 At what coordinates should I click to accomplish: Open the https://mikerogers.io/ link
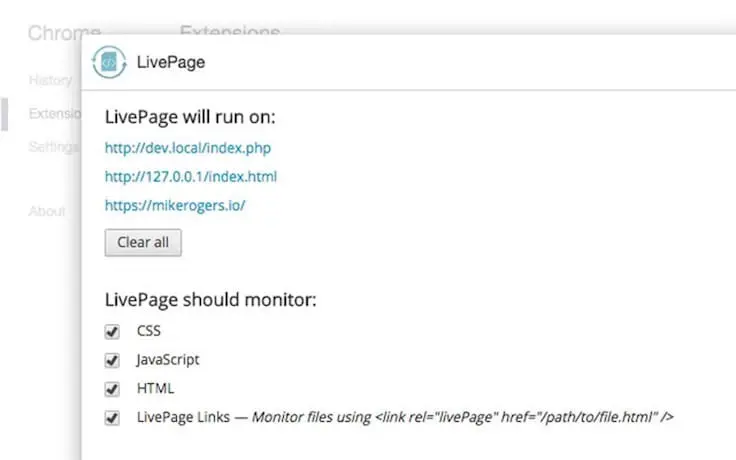[x=175, y=205]
